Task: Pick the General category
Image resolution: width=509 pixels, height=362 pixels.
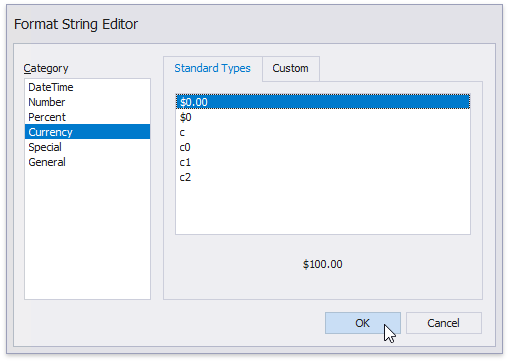Action: point(87,162)
